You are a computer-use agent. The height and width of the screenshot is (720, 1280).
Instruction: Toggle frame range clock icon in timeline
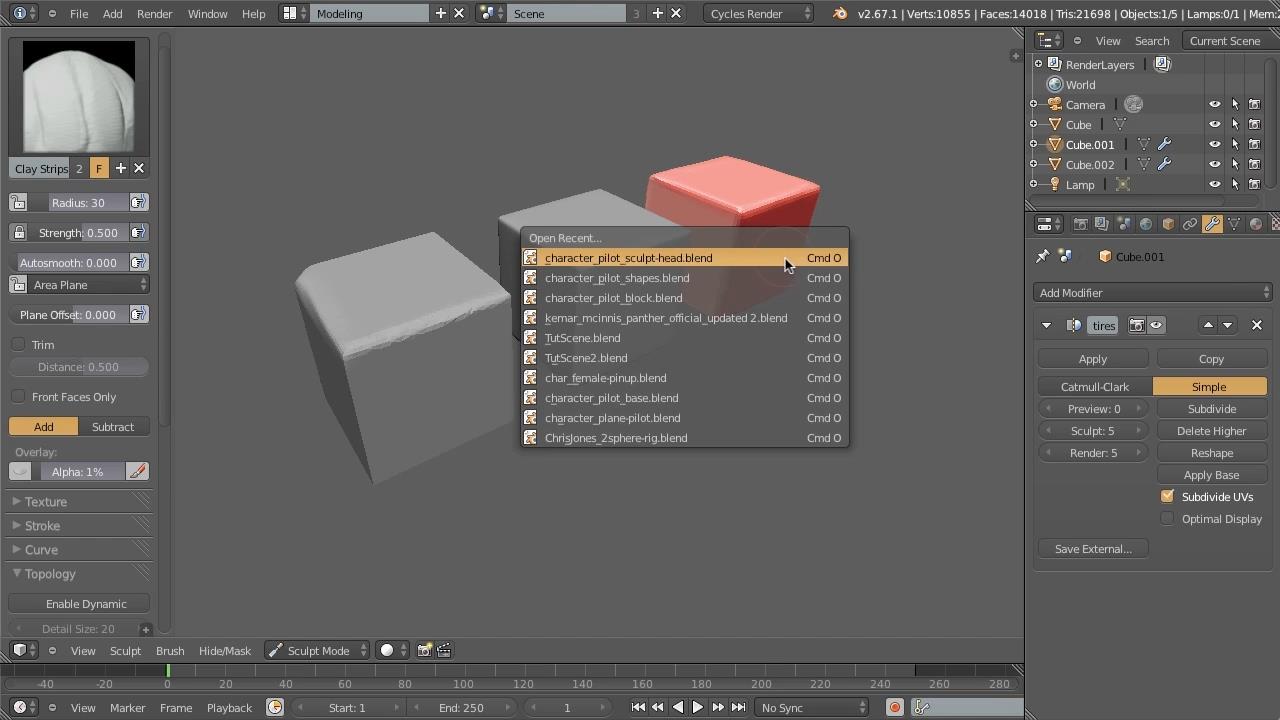coord(275,708)
